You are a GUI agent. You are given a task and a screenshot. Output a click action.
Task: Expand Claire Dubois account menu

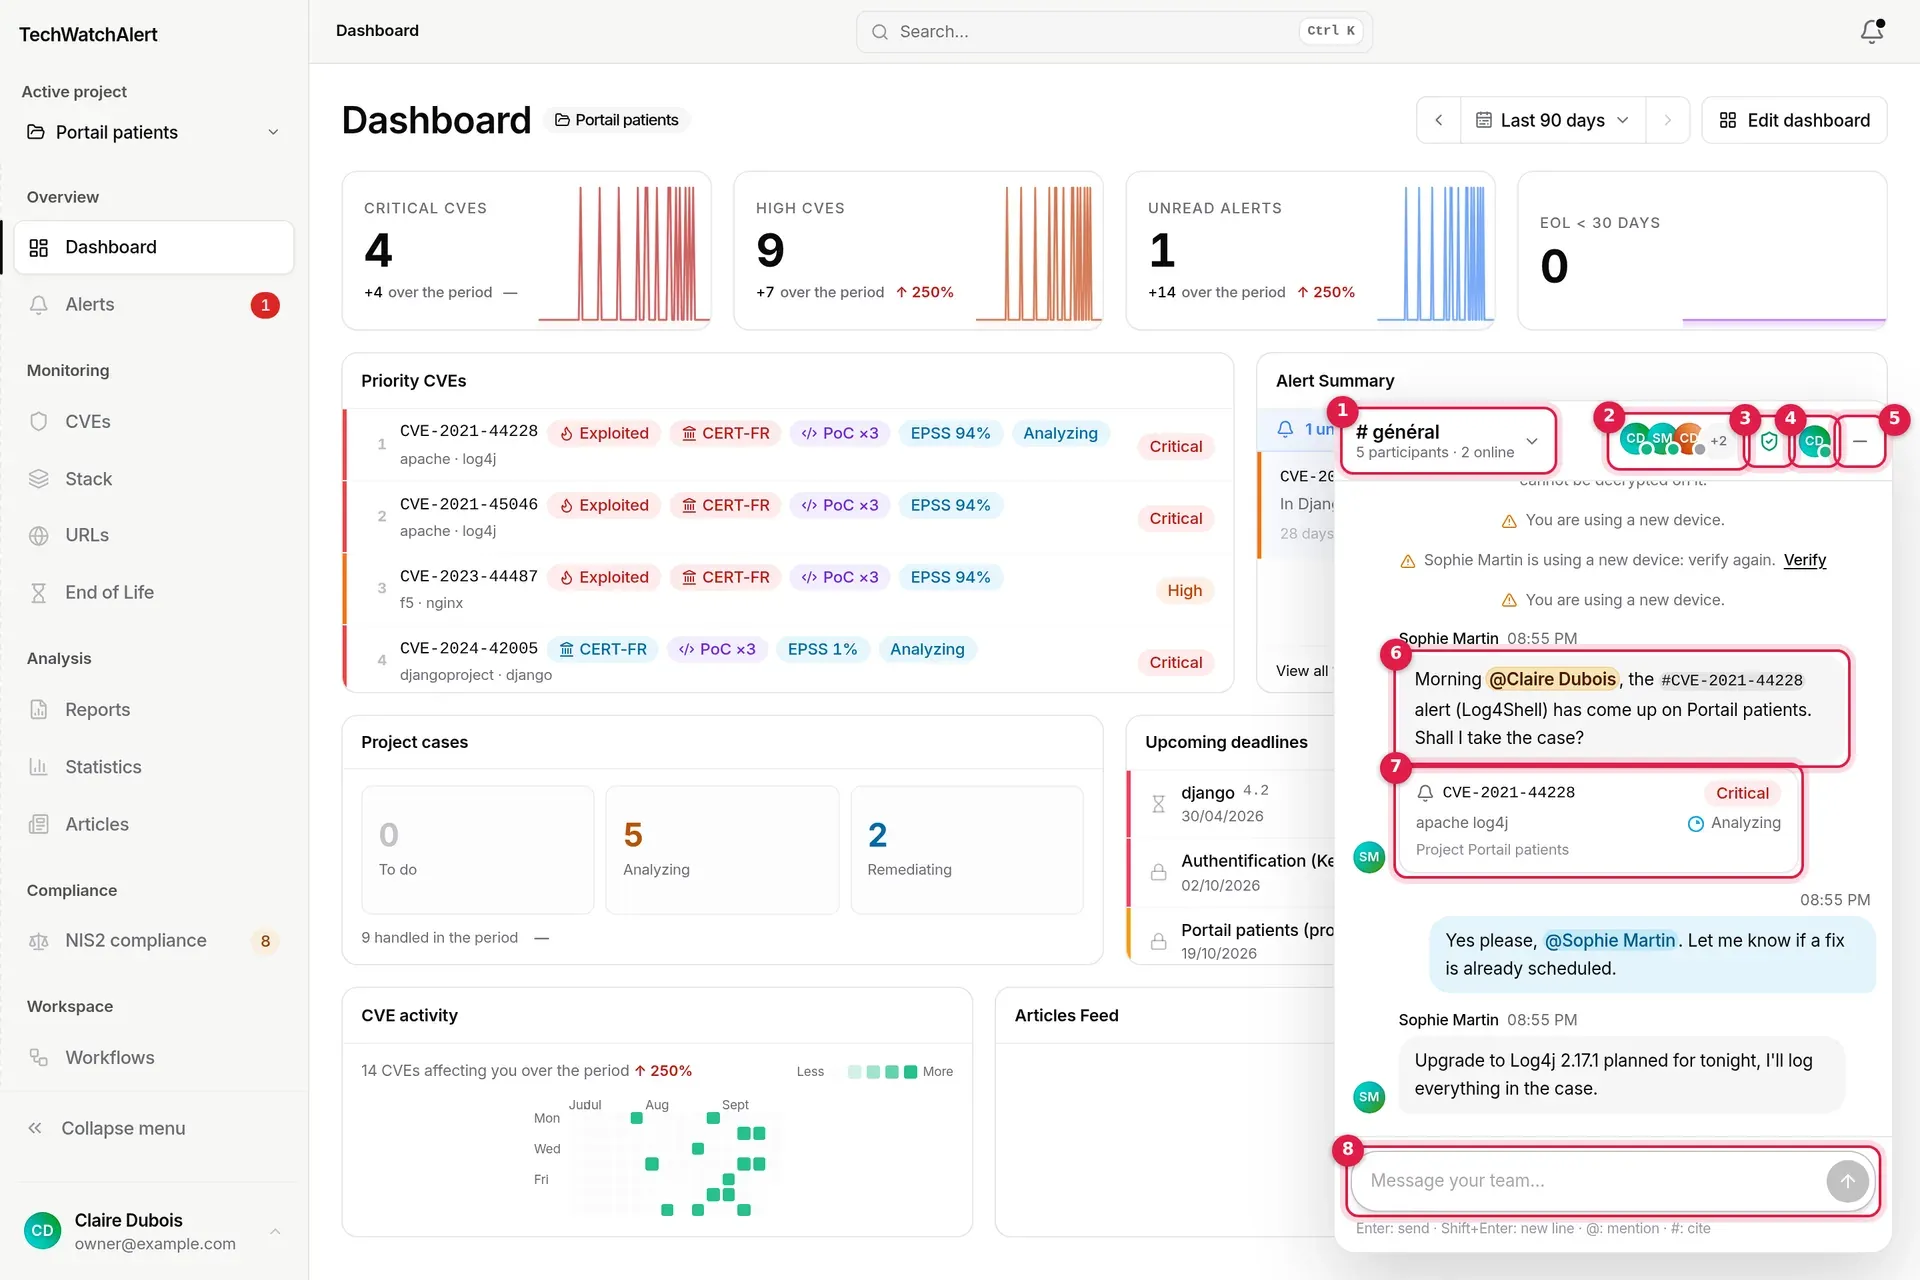(154, 1231)
